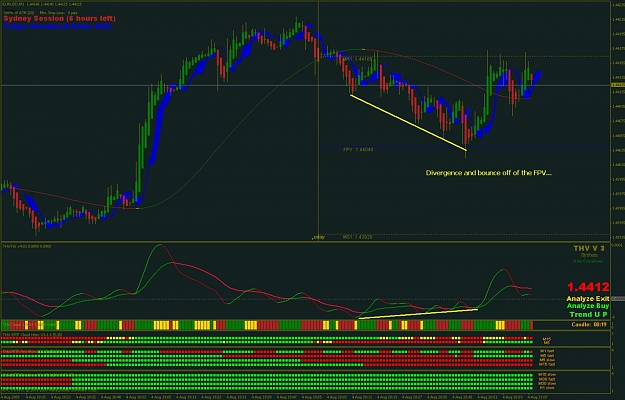Select the 'Divergence and bounce off of the FPV...' annotation
Image resolution: width=625 pixels, height=400 pixels.
pyautogui.click(x=489, y=173)
